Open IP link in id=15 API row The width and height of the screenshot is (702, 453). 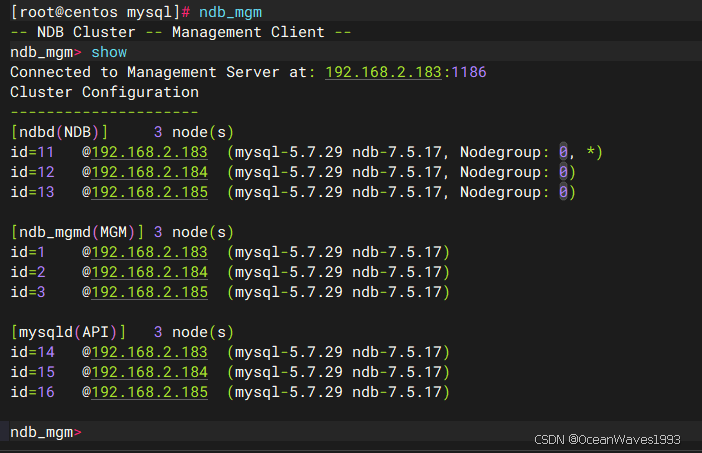tap(150, 372)
